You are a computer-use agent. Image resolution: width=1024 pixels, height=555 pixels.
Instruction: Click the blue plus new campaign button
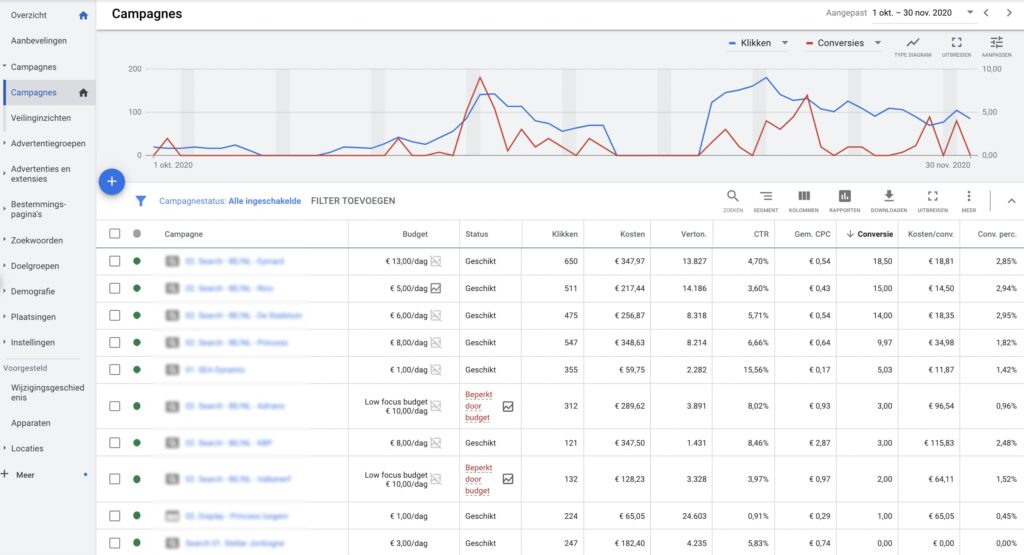pyautogui.click(x=112, y=182)
